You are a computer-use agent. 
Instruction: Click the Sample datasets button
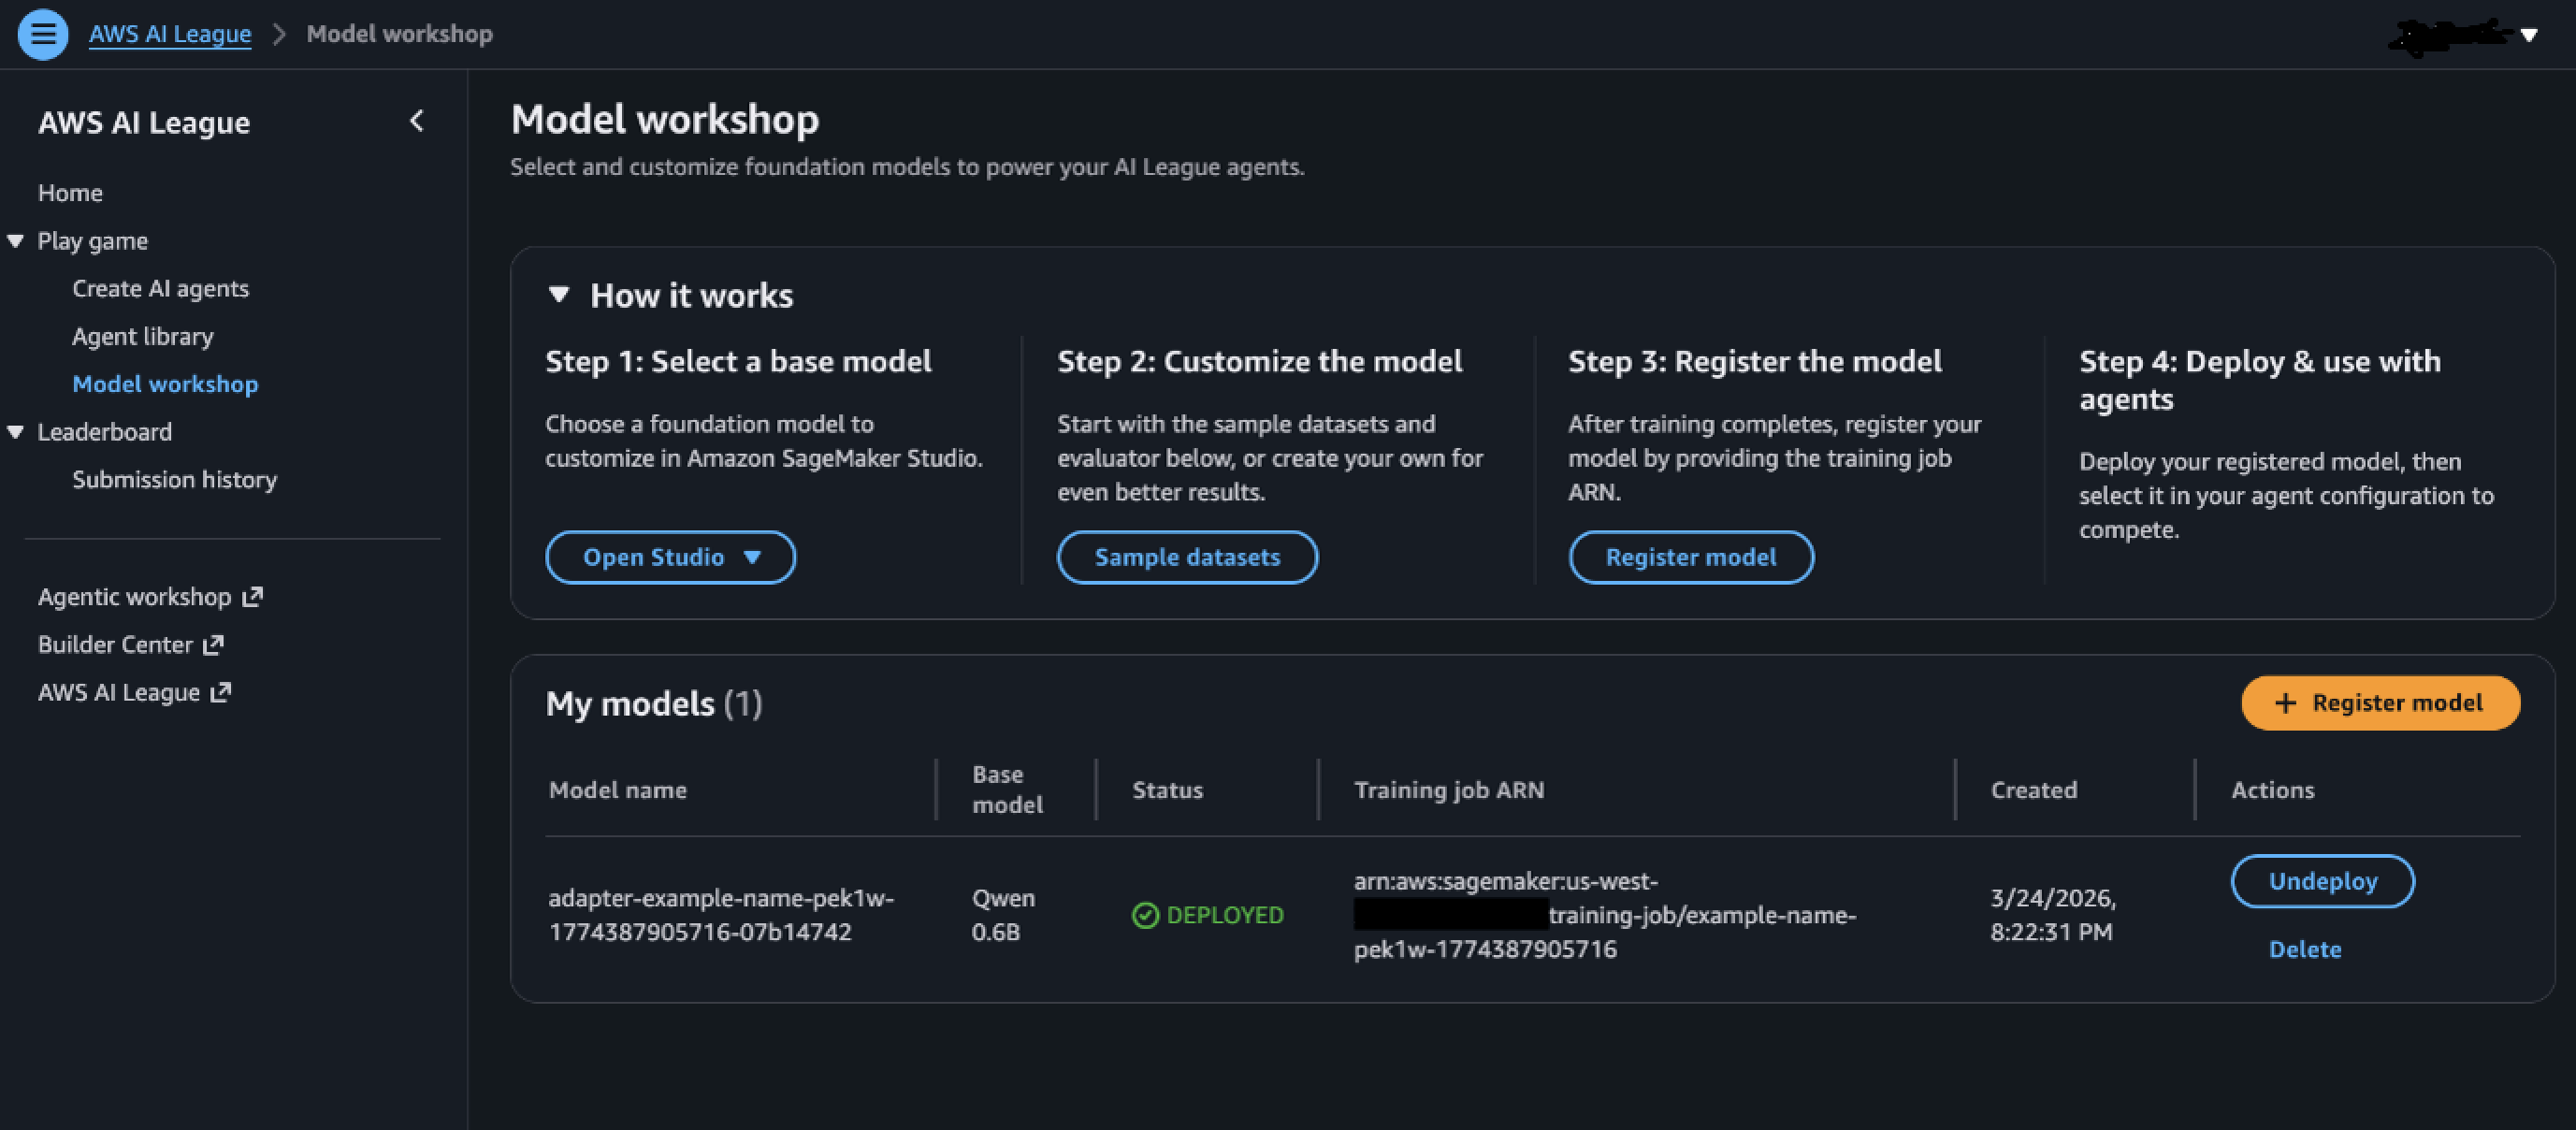[x=1187, y=557]
